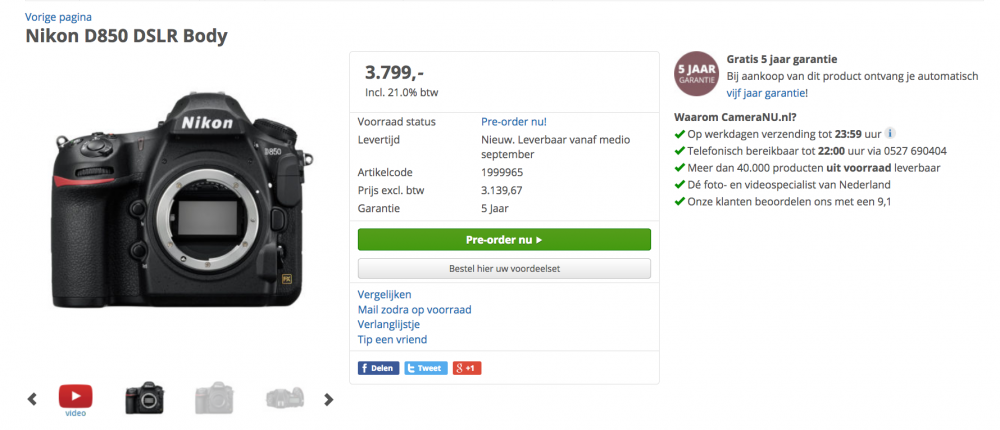1000x430 pixels.
Task: Go back via Vorige pagina link
Action: (59, 17)
